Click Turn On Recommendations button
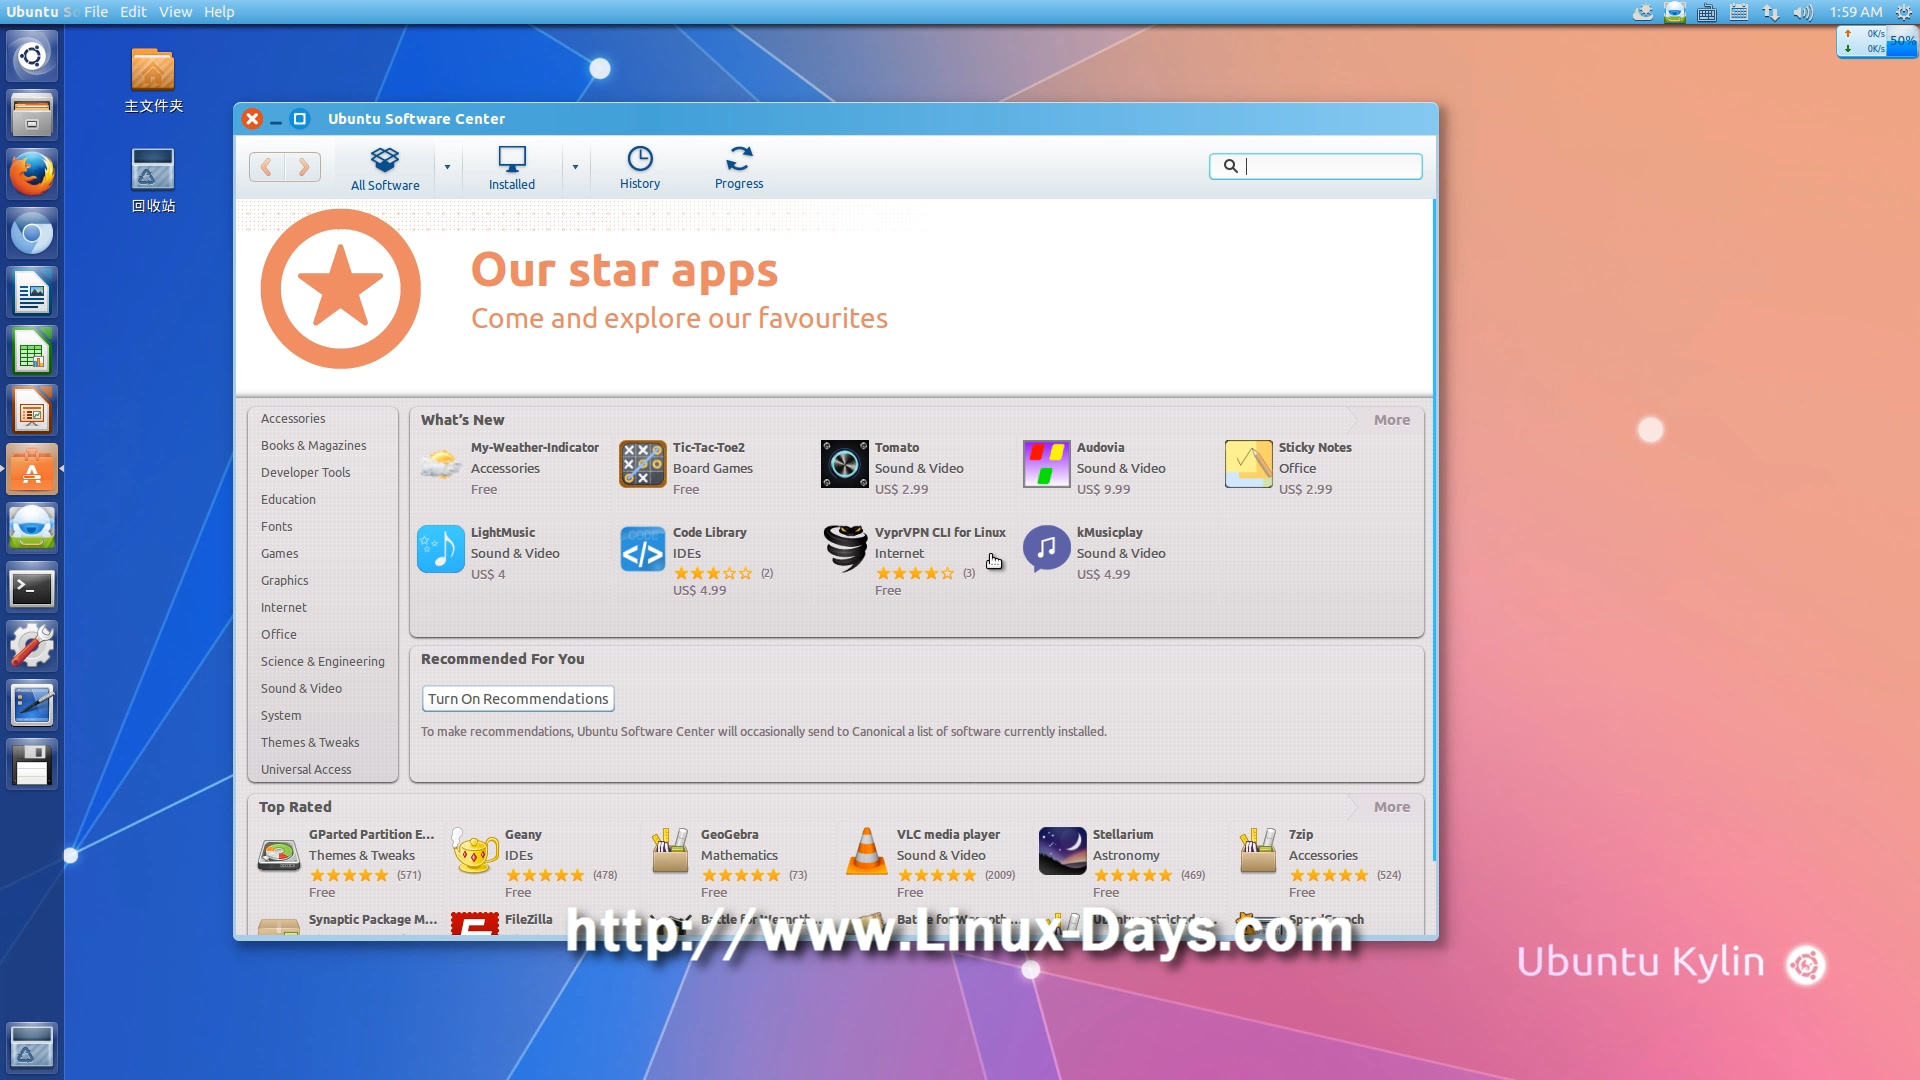 518,699
